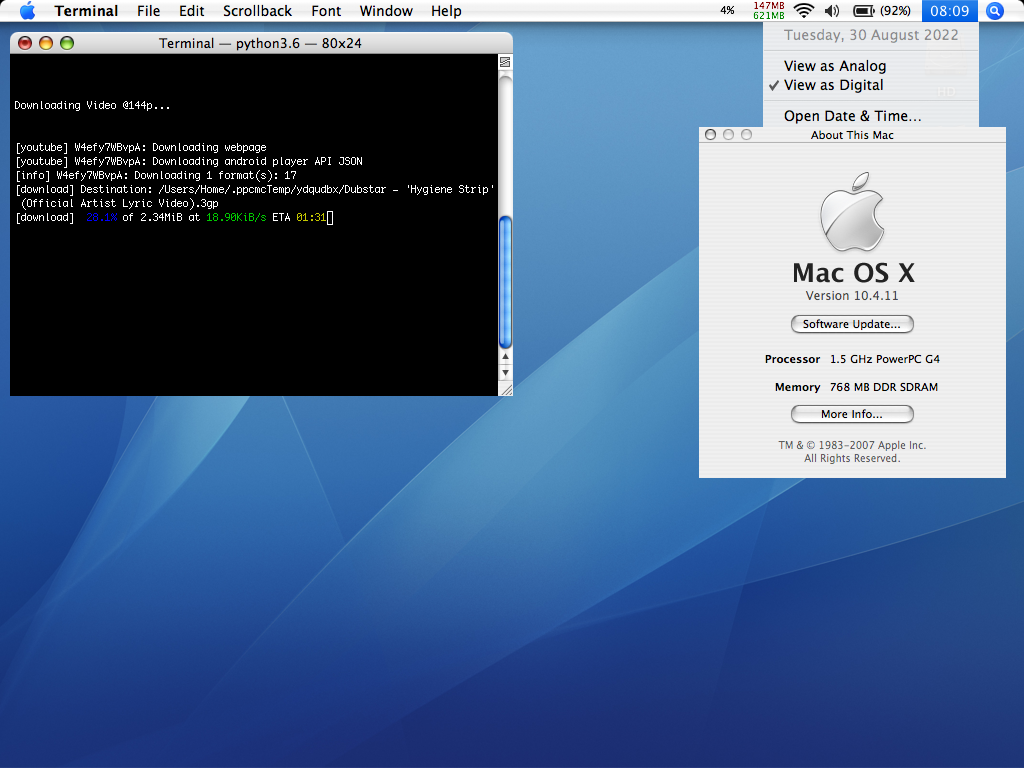
Task: Click the 'Downloading Video @144p...' line
Action: tap(92, 105)
